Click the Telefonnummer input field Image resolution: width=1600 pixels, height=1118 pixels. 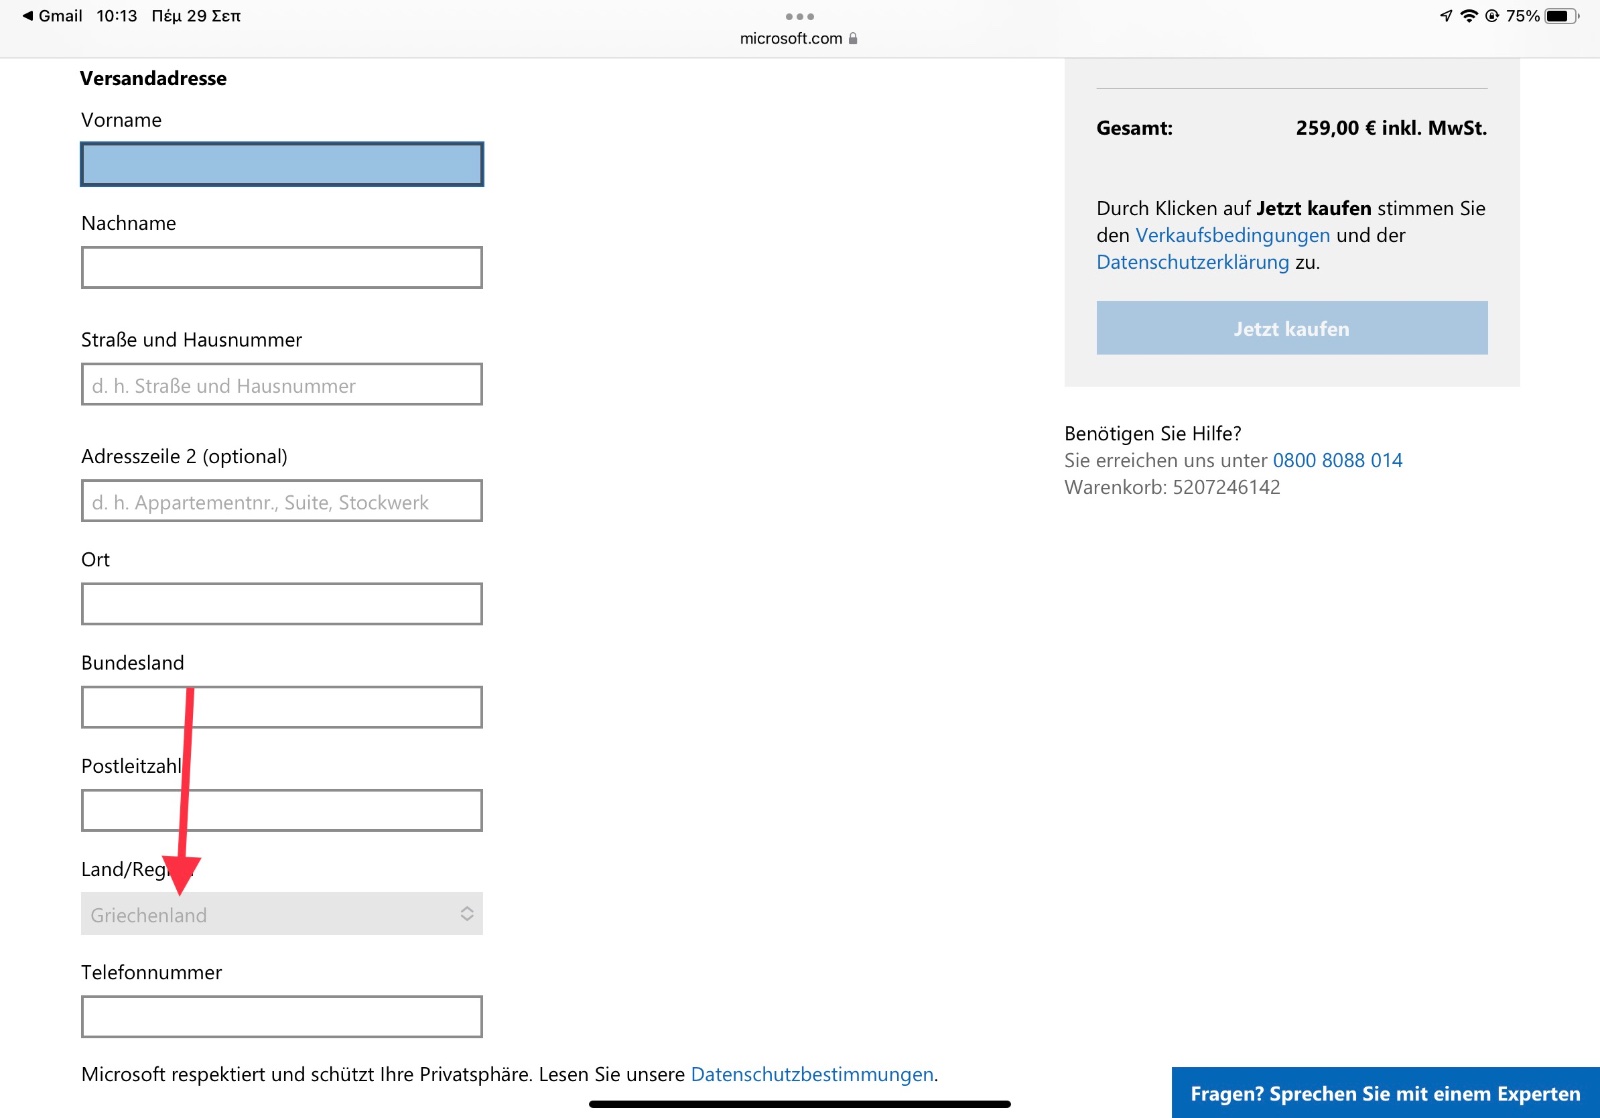click(282, 1017)
